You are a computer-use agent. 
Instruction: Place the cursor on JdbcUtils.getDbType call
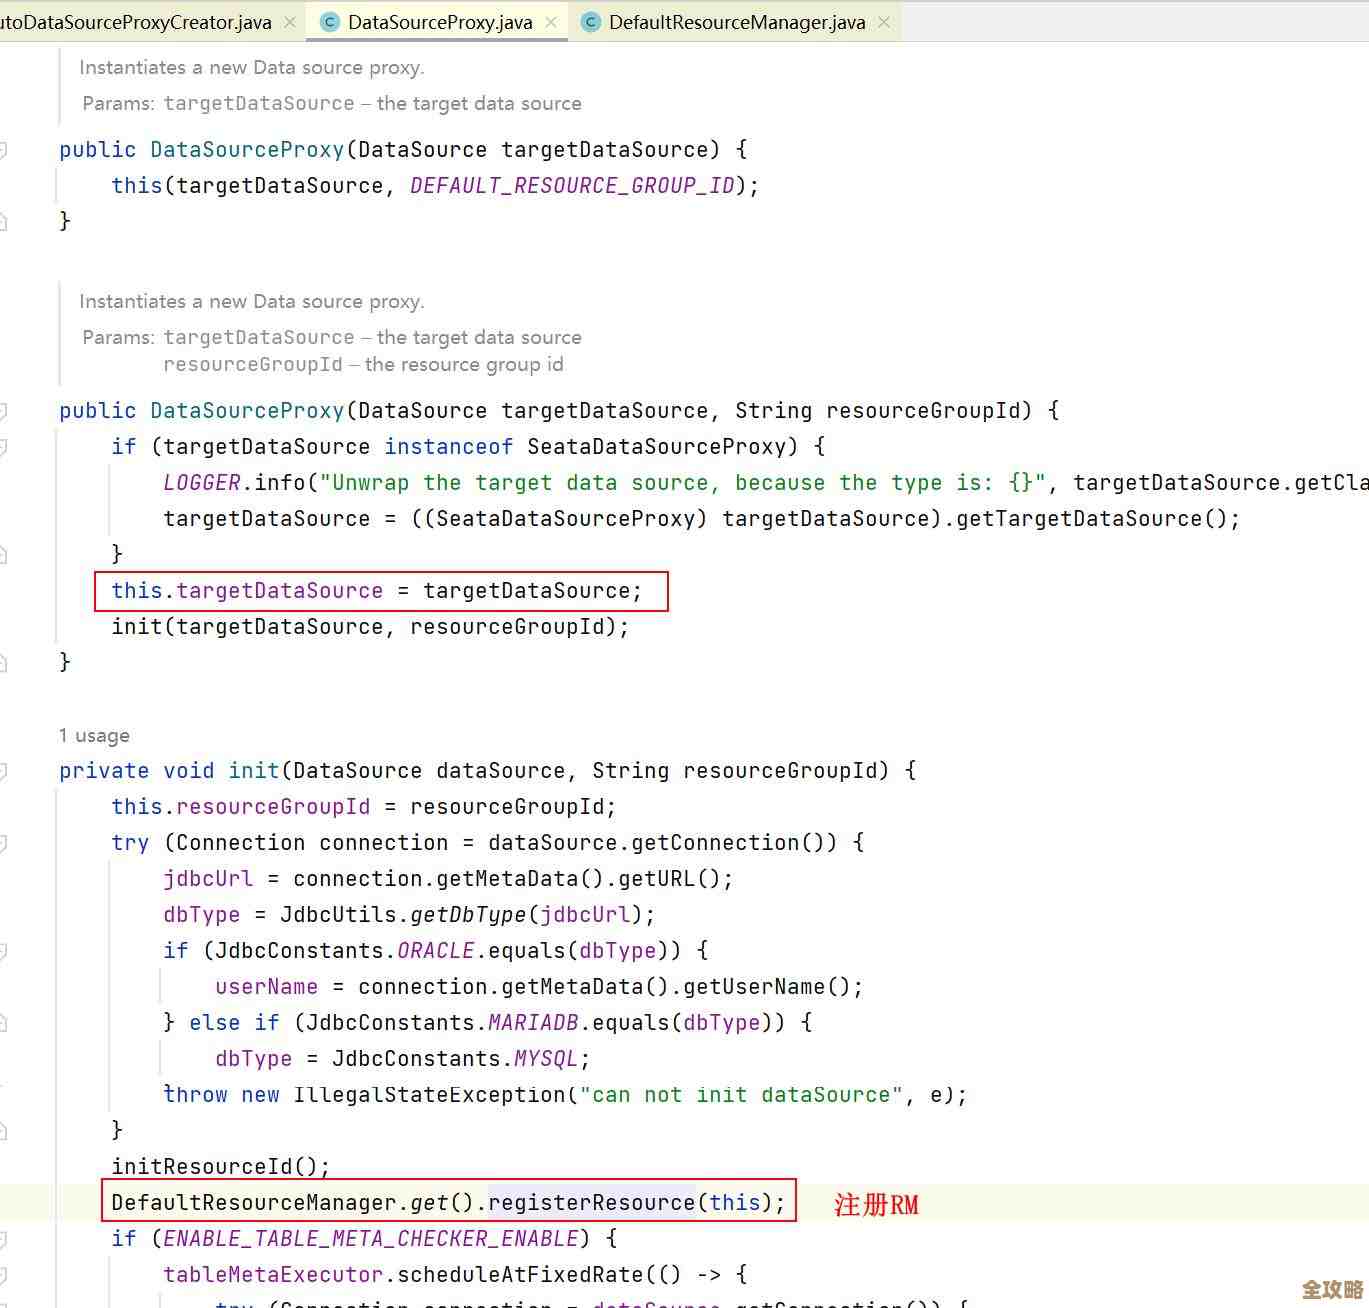tap(467, 915)
